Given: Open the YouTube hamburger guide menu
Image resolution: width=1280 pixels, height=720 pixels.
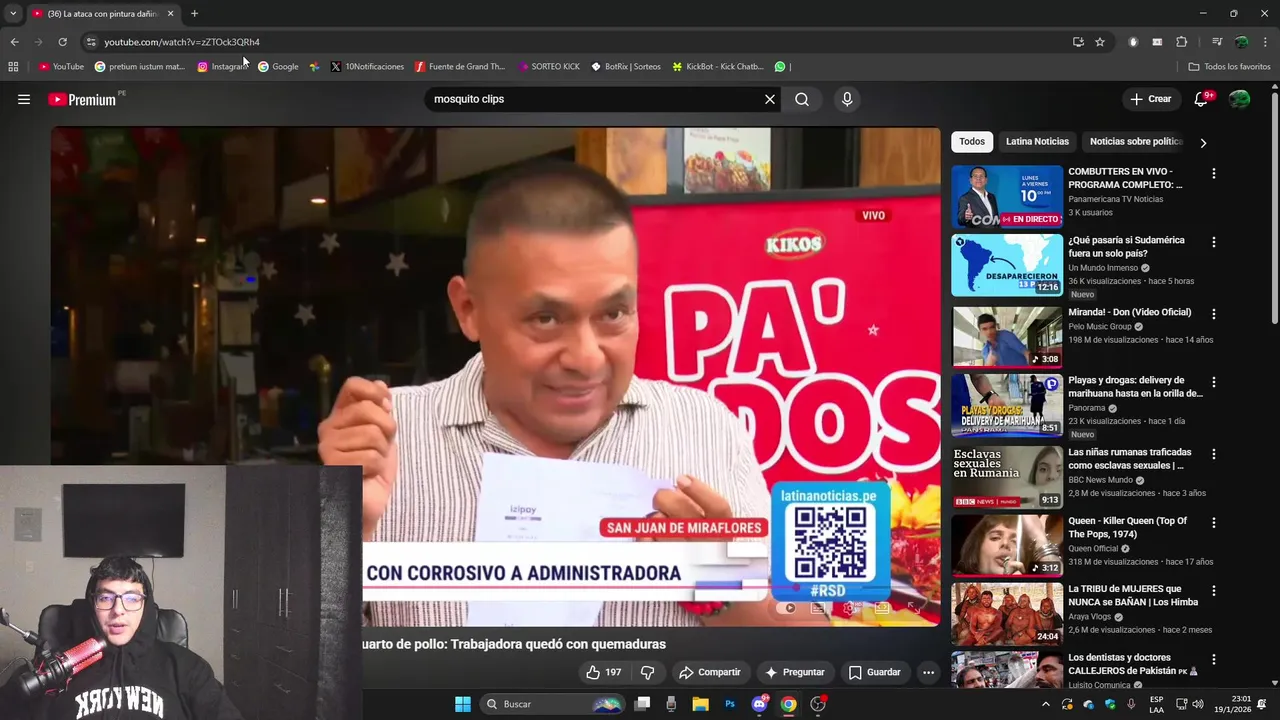Looking at the screenshot, I should [x=24, y=99].
